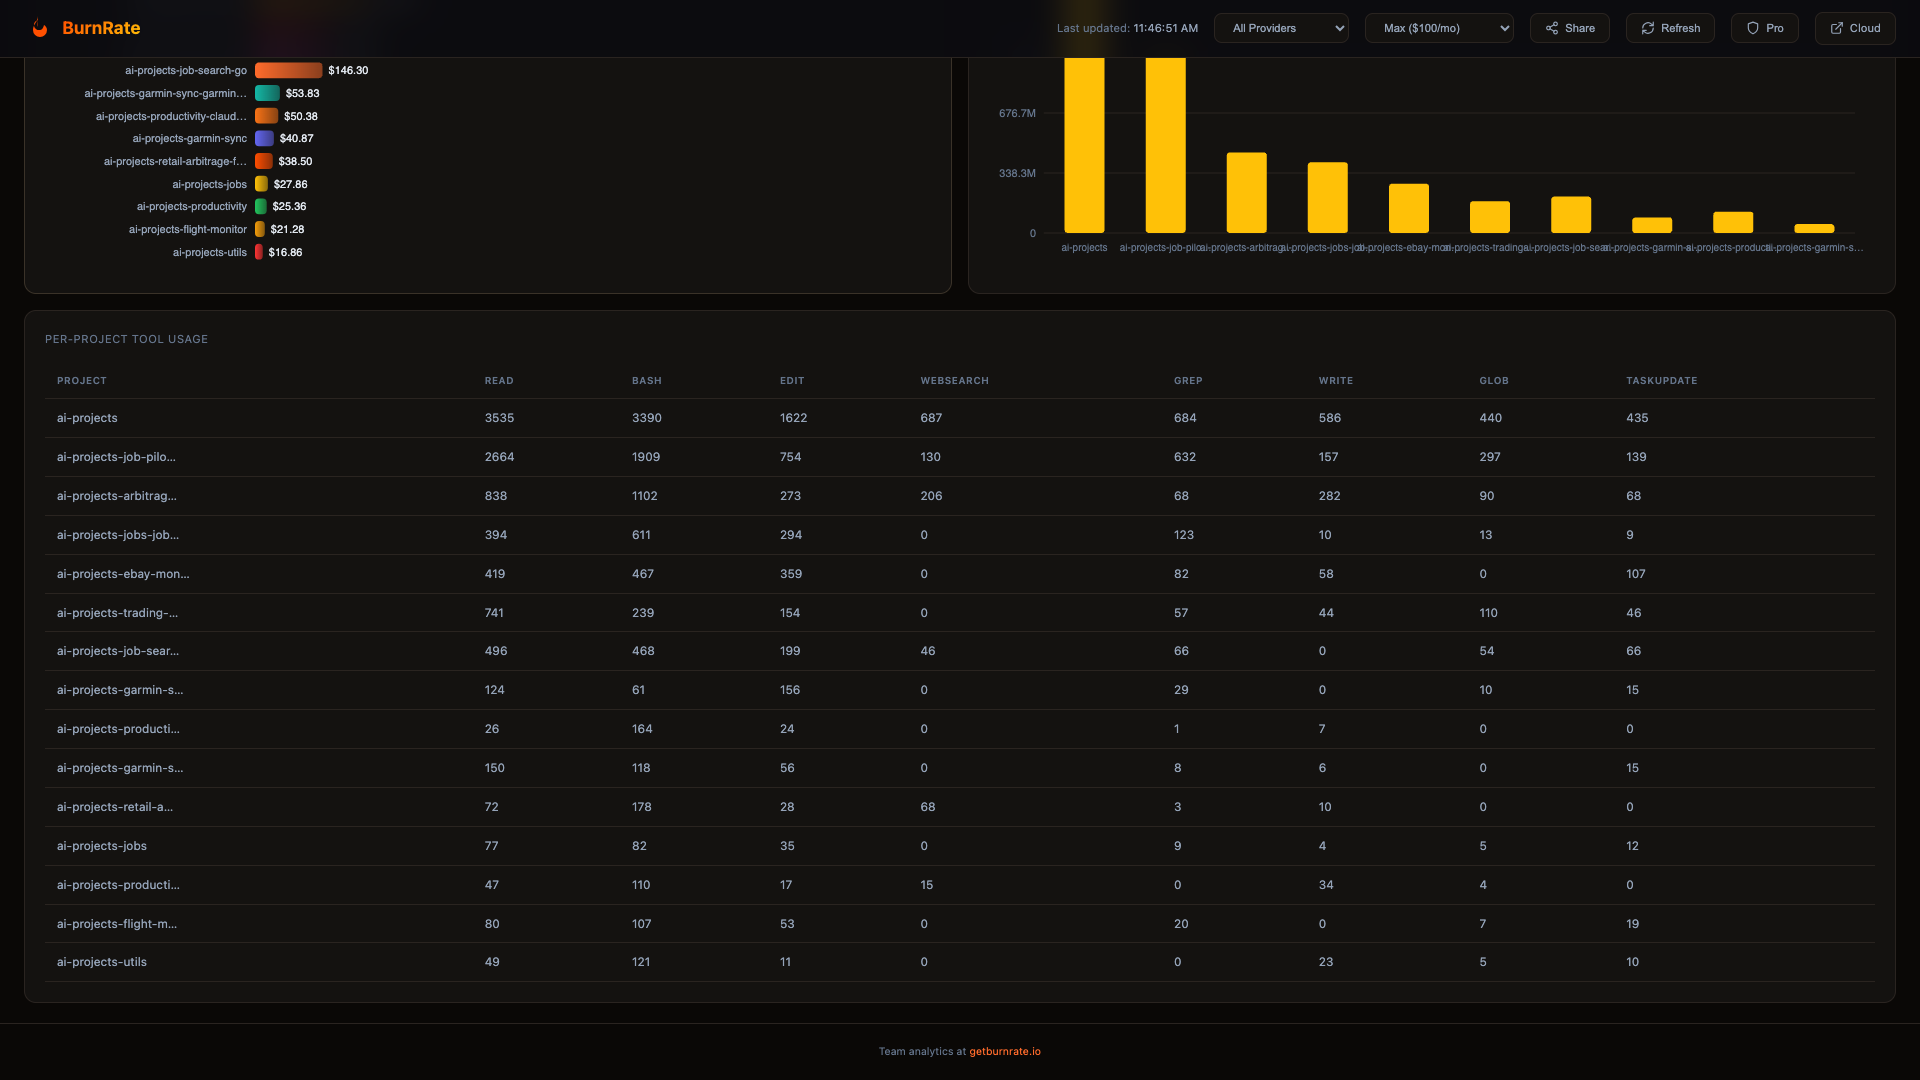Image resolution: width=1920 pixels, height=1080 pixels.
Task: Click the BurnRate flame logo icon
Action: [40, 28]
